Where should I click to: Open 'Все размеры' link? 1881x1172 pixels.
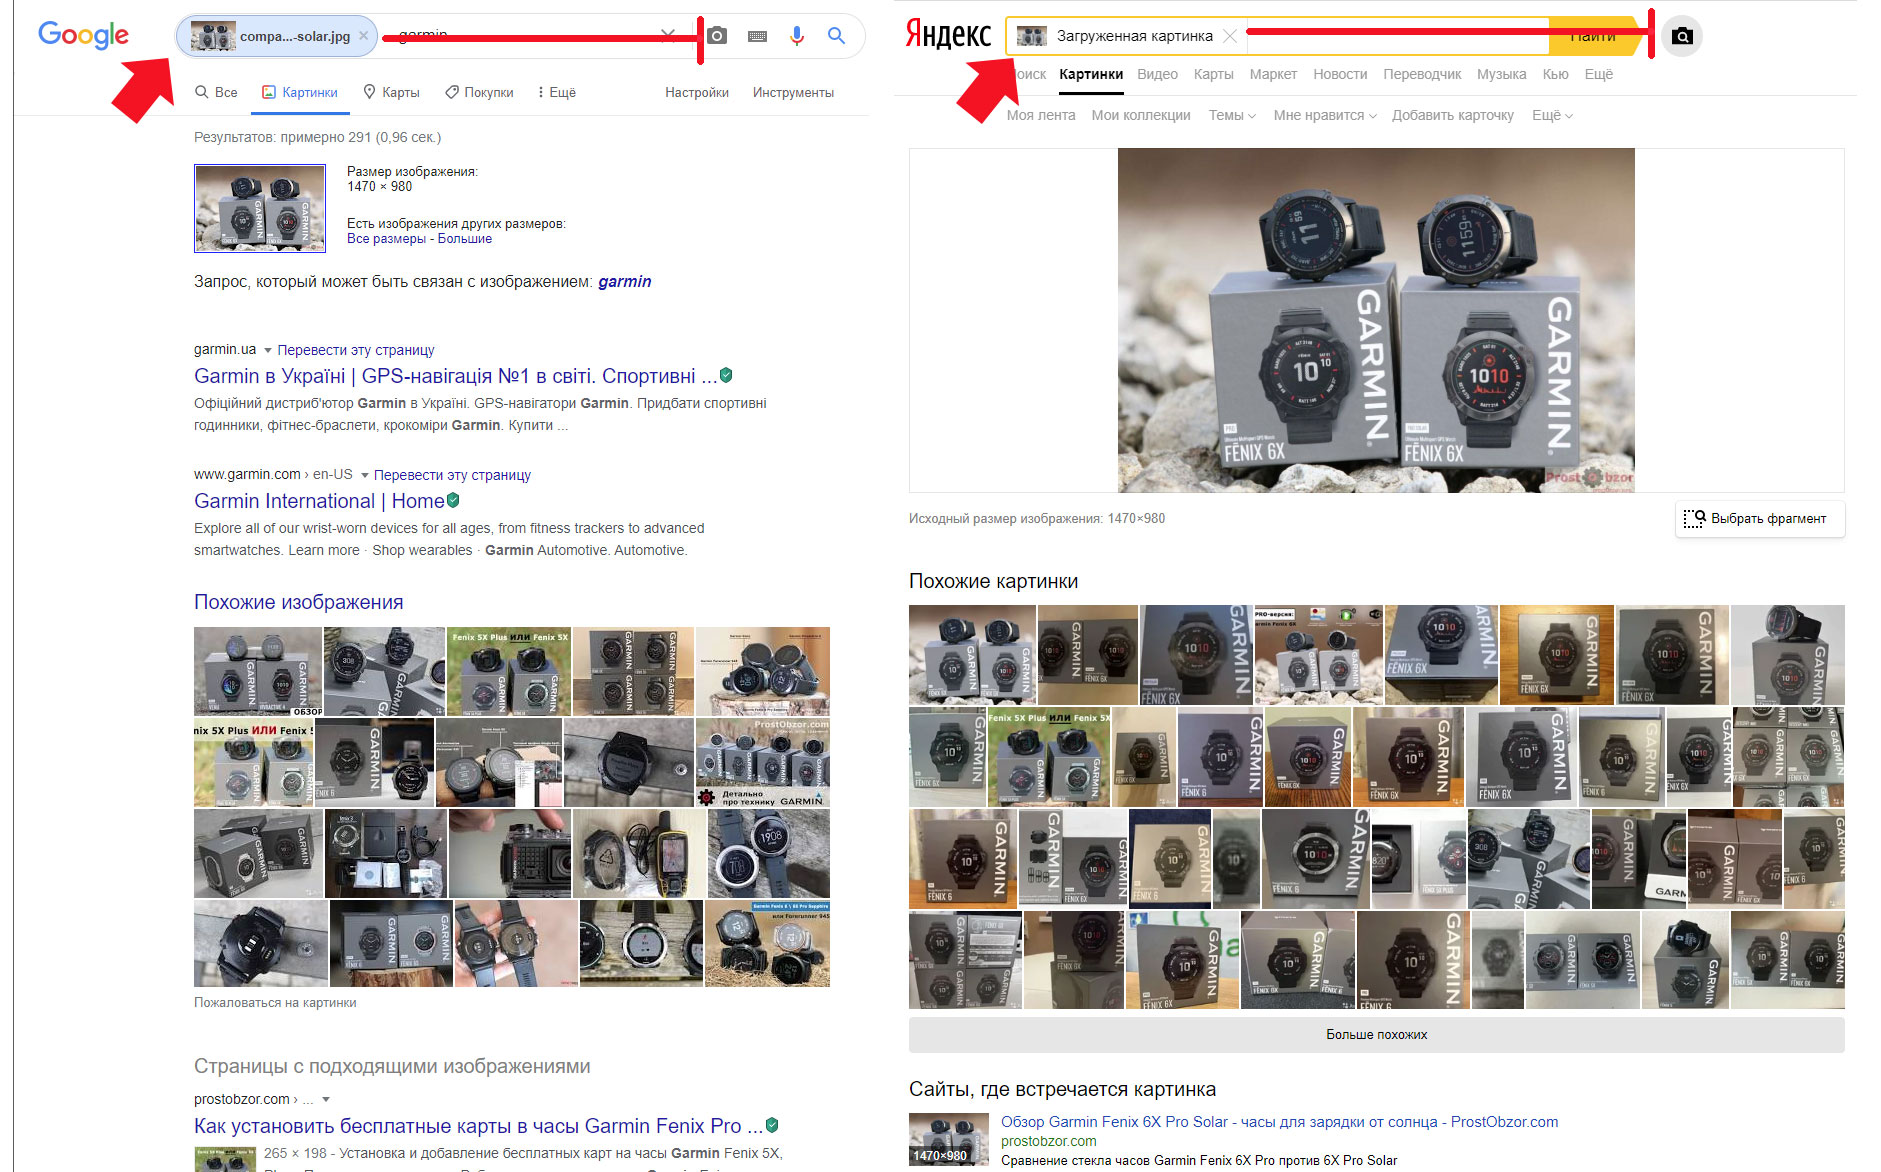386,239
